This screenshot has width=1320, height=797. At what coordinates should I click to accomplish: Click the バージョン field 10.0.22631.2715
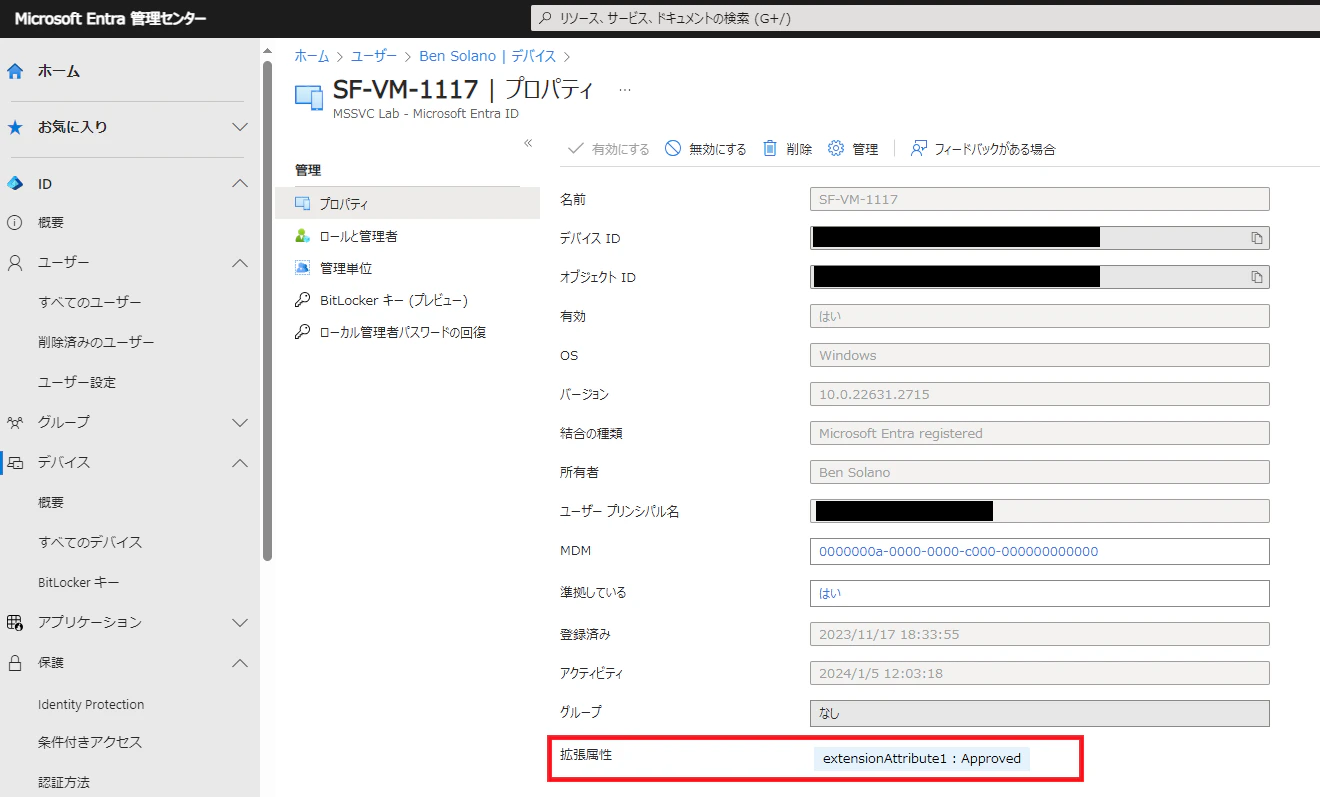point(1039,394)
